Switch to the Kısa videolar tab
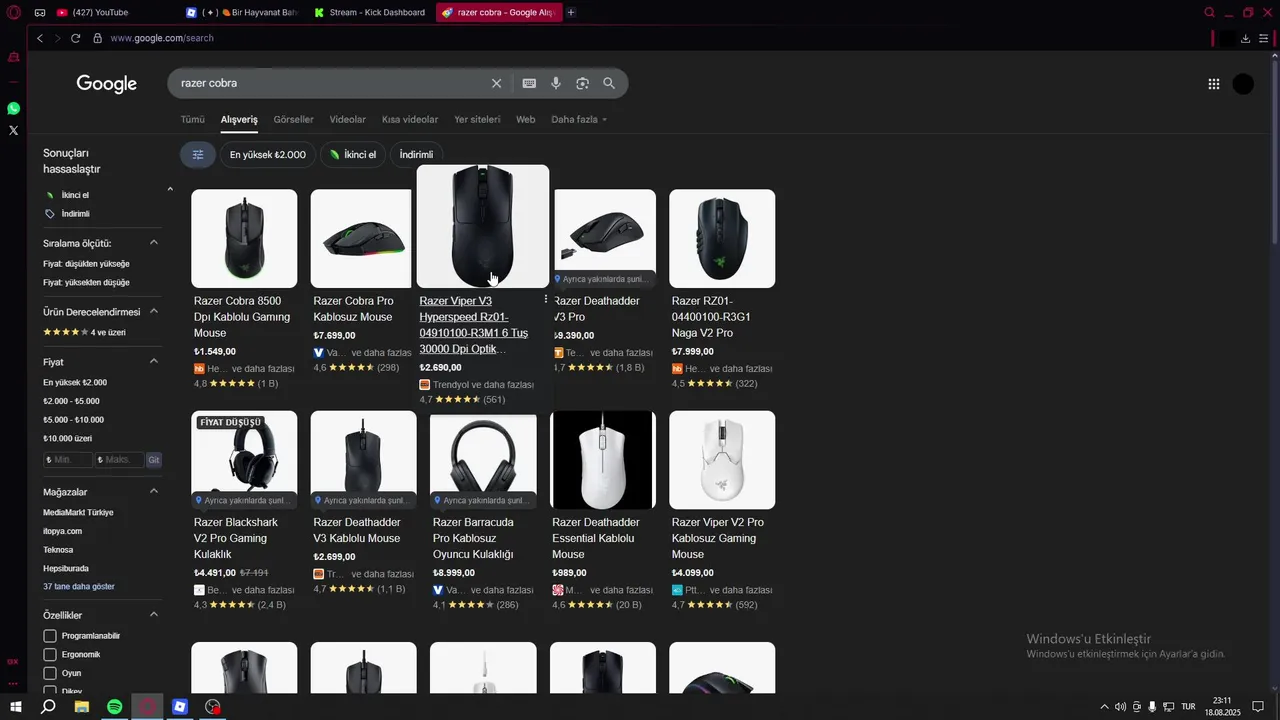This screenshot has height=720, width=1280. (410, 119)
